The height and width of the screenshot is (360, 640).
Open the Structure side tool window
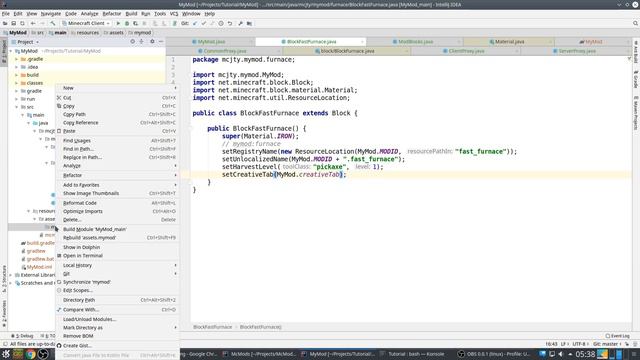pyautogui.click(x=4, y=278)
